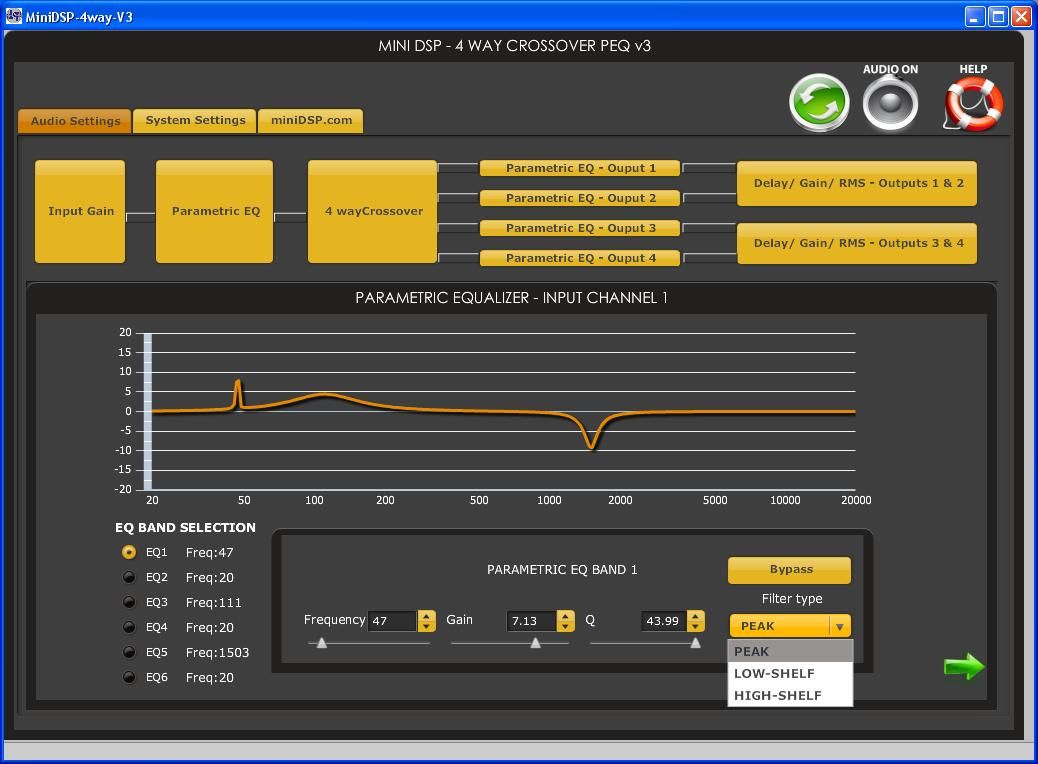Click the green next arrow at bottom right

[963, 666]
